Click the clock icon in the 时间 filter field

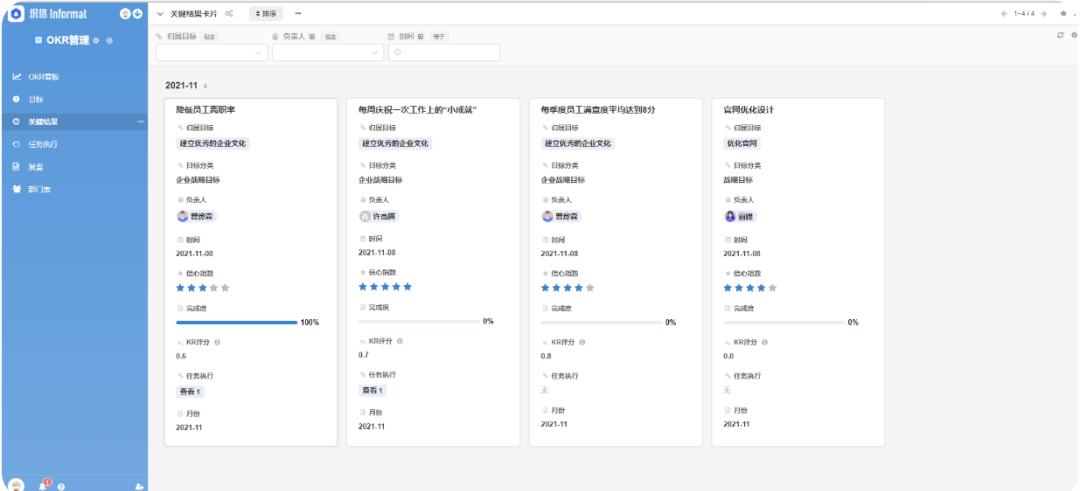tap(399, 52)
